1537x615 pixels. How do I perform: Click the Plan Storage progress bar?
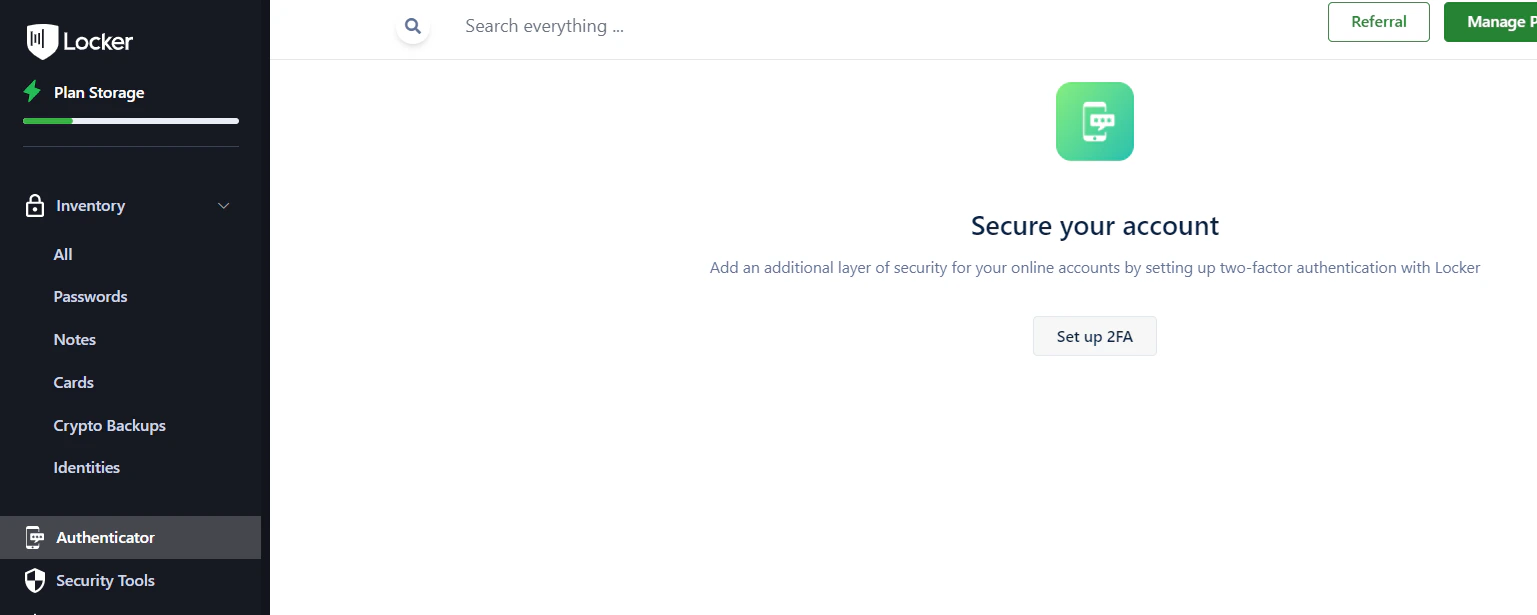pos(130,121)
